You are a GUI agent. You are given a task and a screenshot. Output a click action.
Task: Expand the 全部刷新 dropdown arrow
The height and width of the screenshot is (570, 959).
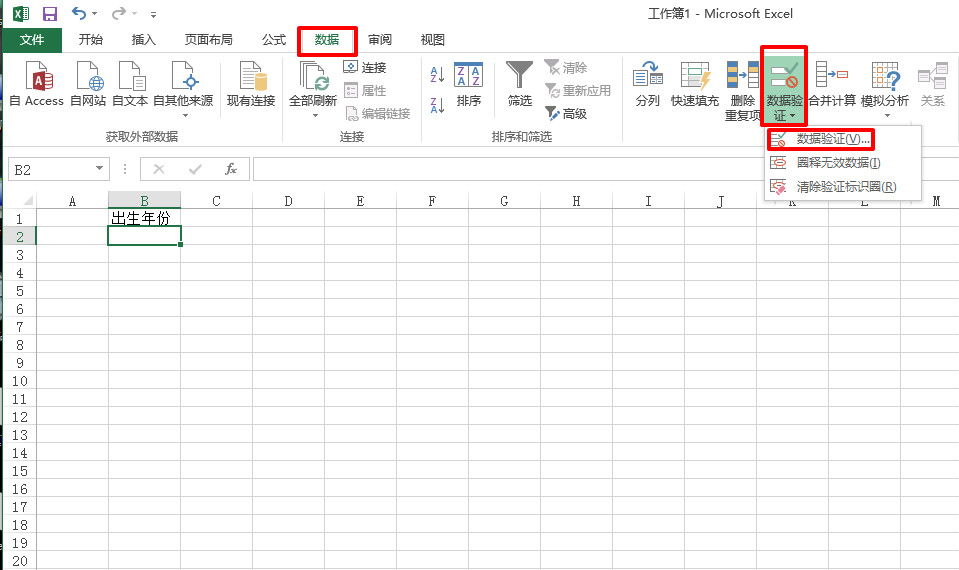point(313,115)
